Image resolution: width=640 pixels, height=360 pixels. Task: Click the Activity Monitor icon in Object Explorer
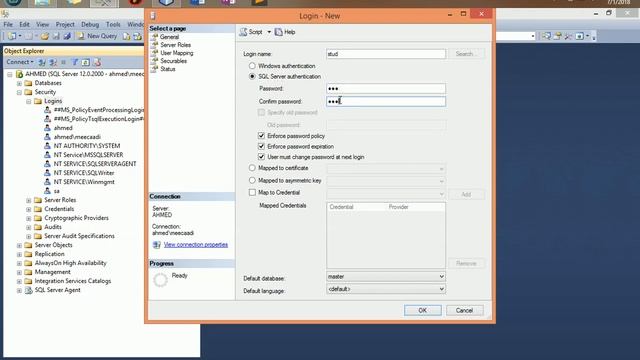[97, 62]
